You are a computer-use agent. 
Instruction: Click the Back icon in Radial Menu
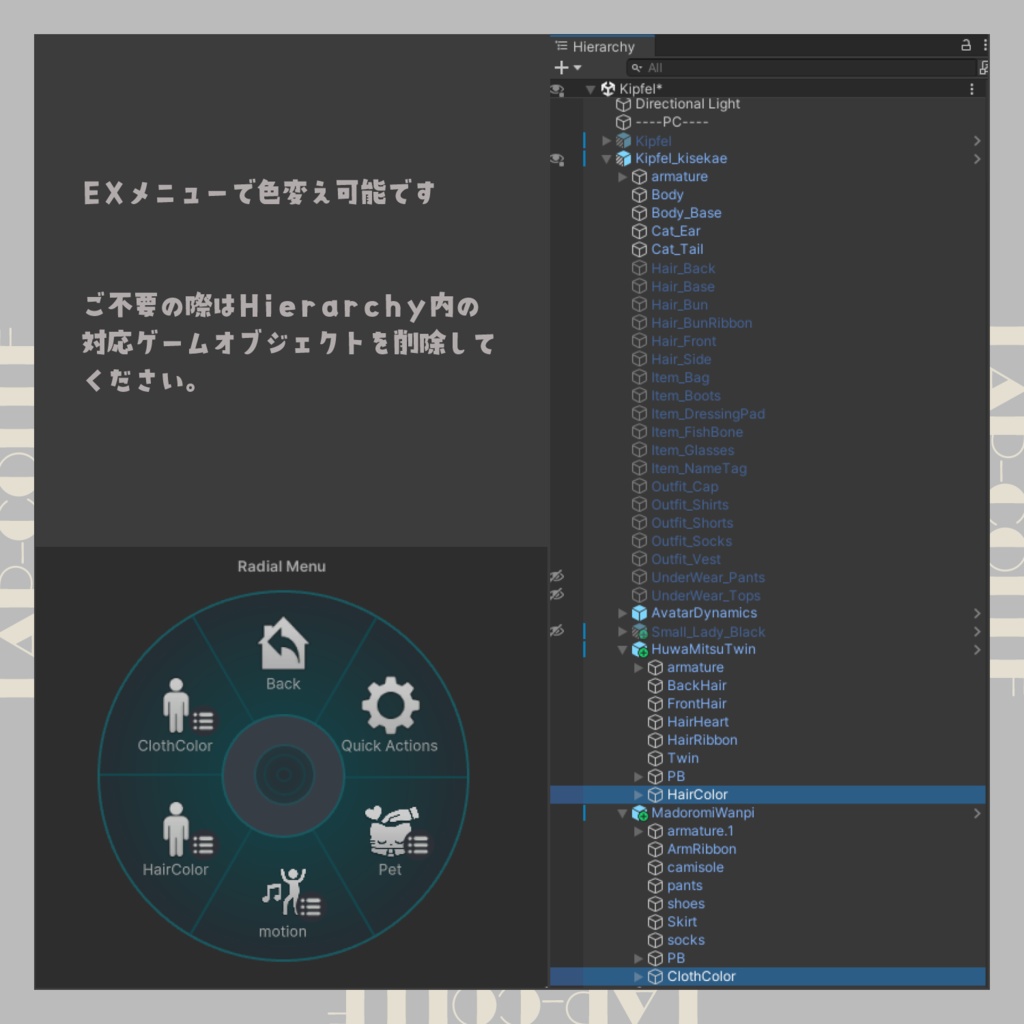pos(283,643)
